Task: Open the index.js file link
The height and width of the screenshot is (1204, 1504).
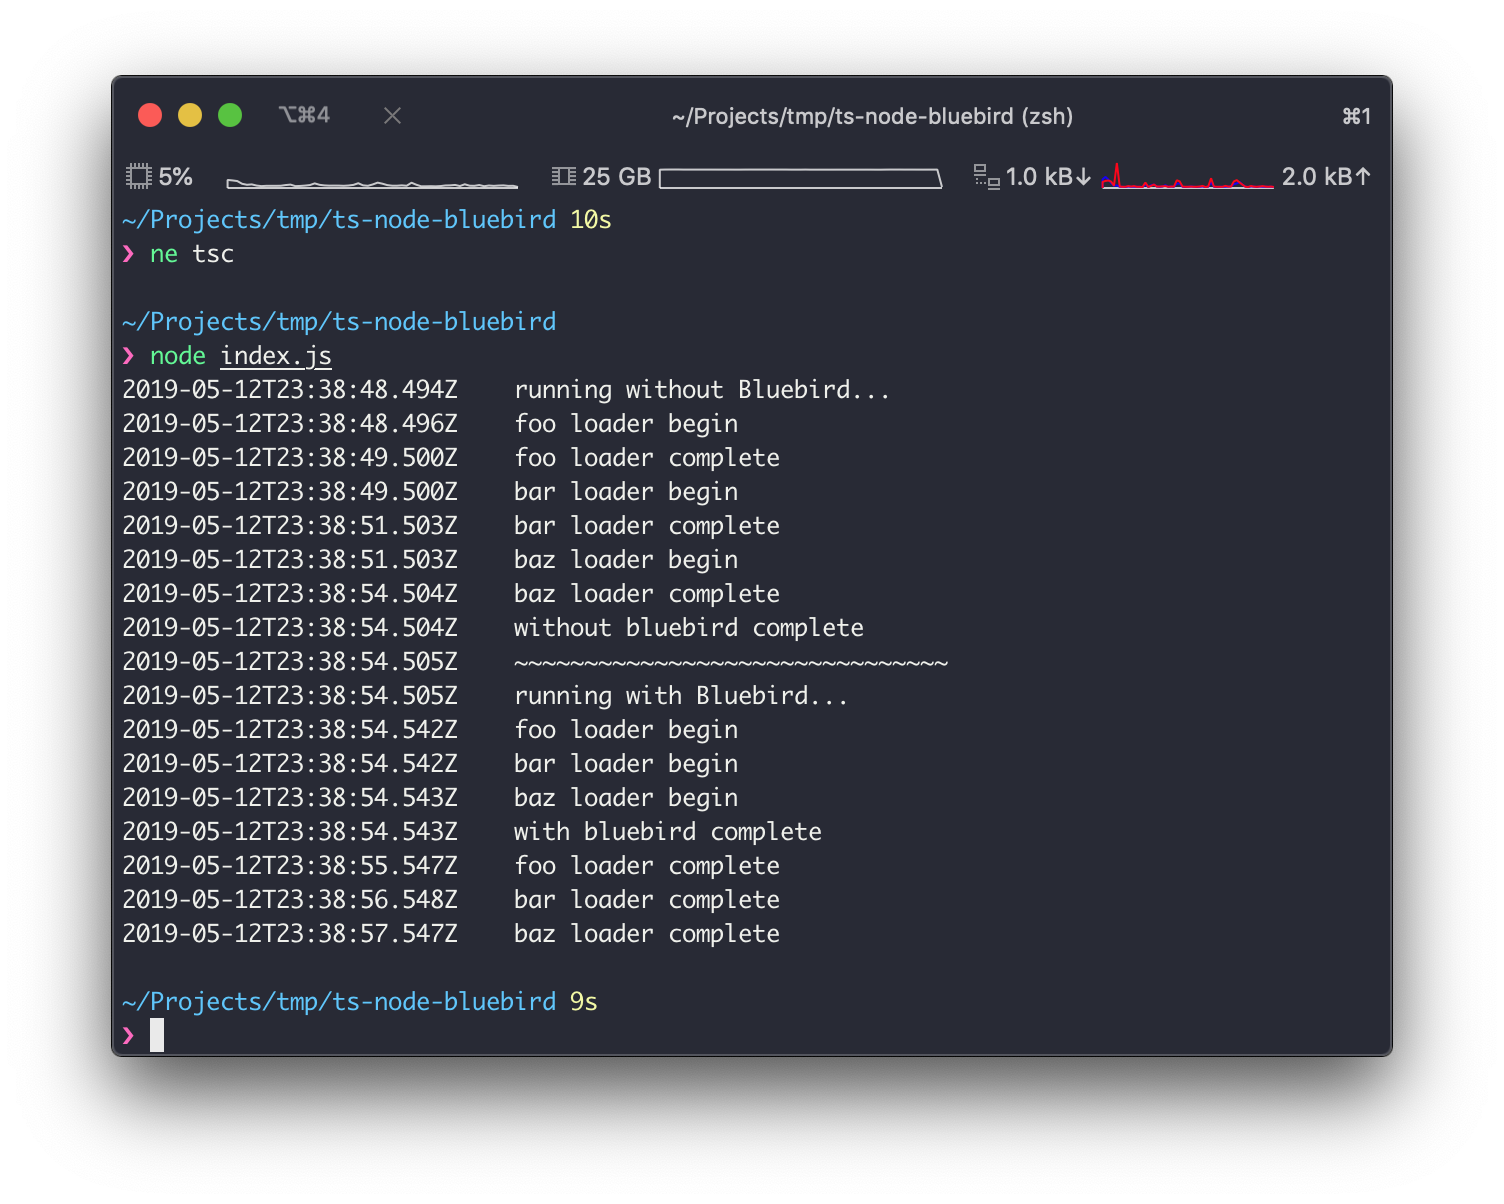Action: (274, 355)
